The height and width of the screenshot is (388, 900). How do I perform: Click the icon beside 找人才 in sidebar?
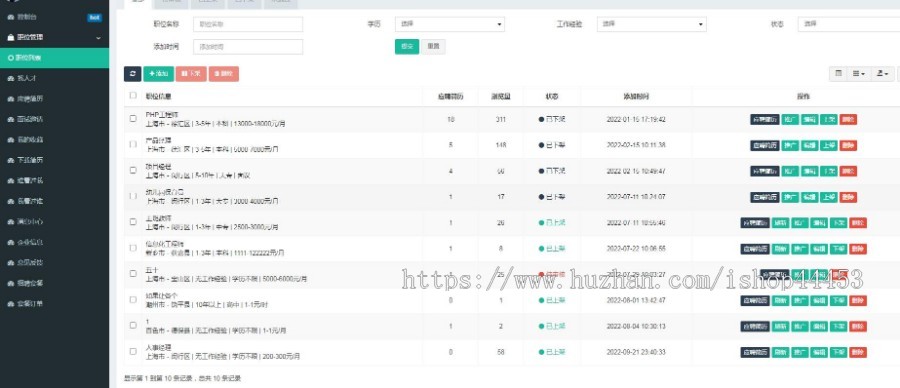point(10,78)
